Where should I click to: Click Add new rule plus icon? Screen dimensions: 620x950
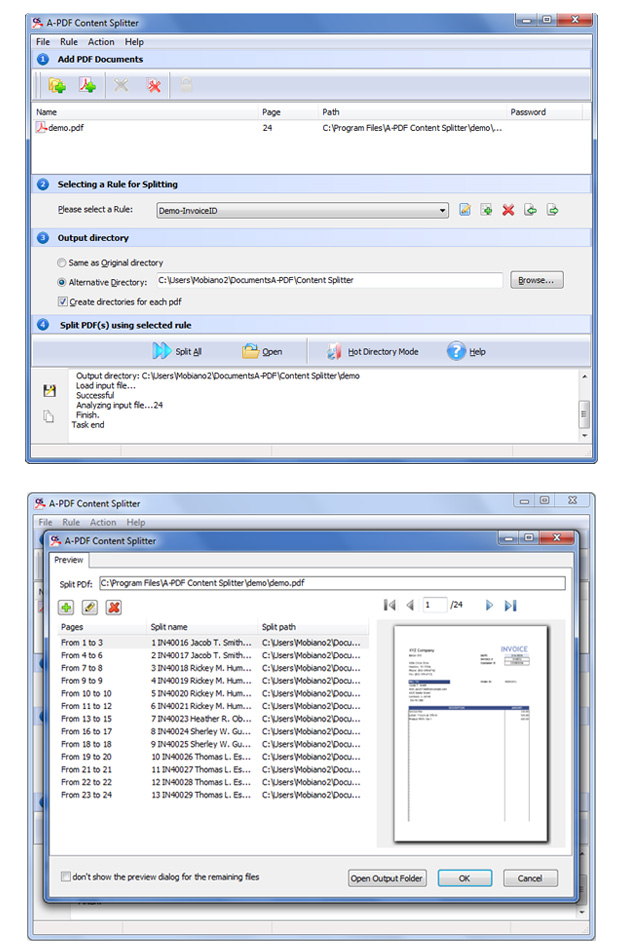point(486,210)
